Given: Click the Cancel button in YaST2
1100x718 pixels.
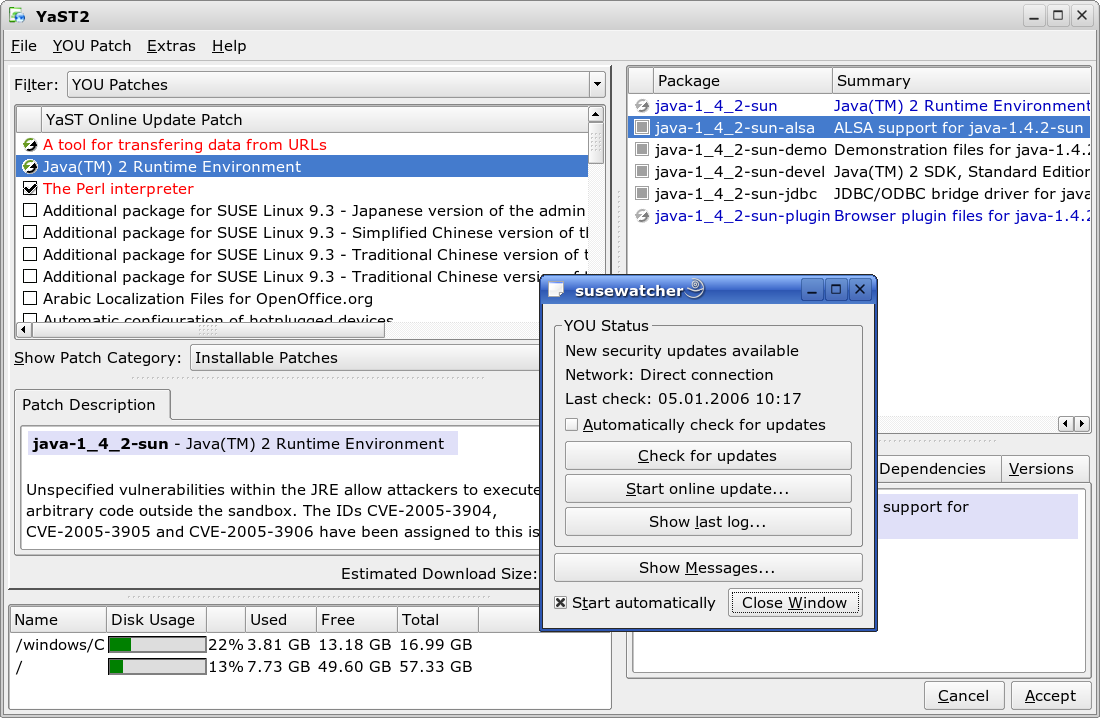Looking at the screenshot, I should (x=964, y=696).
